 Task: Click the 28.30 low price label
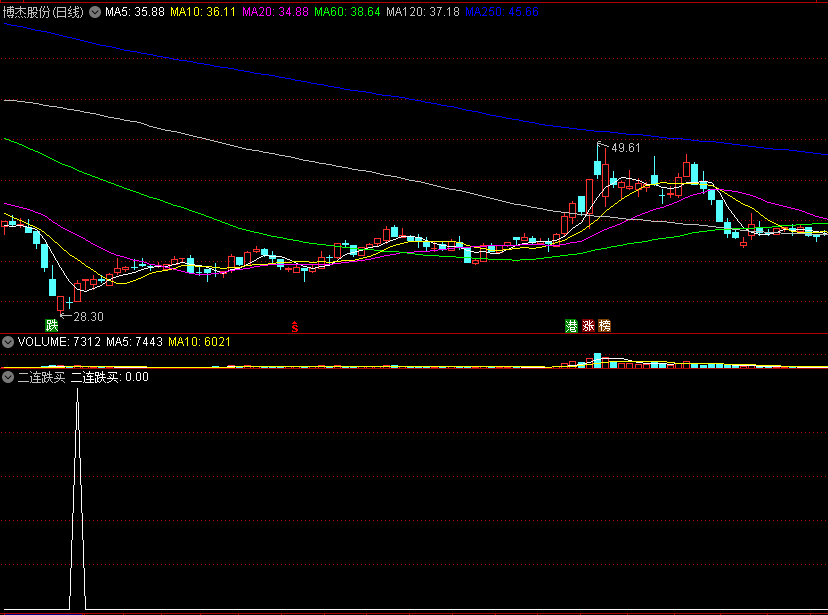[x=88, y=317]
